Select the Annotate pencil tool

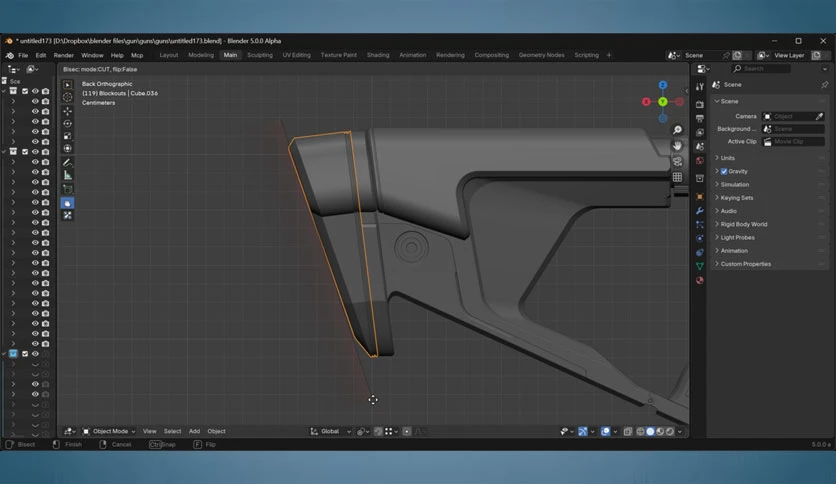[68, 162]
